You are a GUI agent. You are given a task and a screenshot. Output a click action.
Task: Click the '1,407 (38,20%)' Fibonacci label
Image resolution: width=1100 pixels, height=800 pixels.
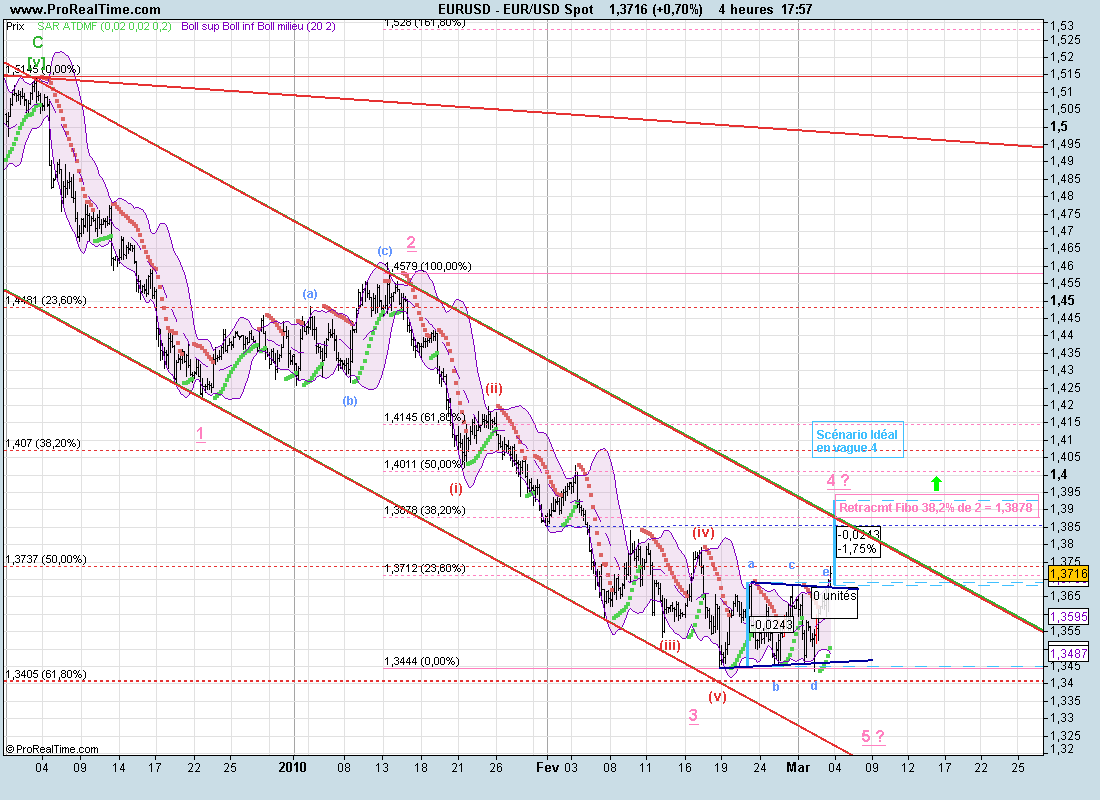[x=43, y=444]
